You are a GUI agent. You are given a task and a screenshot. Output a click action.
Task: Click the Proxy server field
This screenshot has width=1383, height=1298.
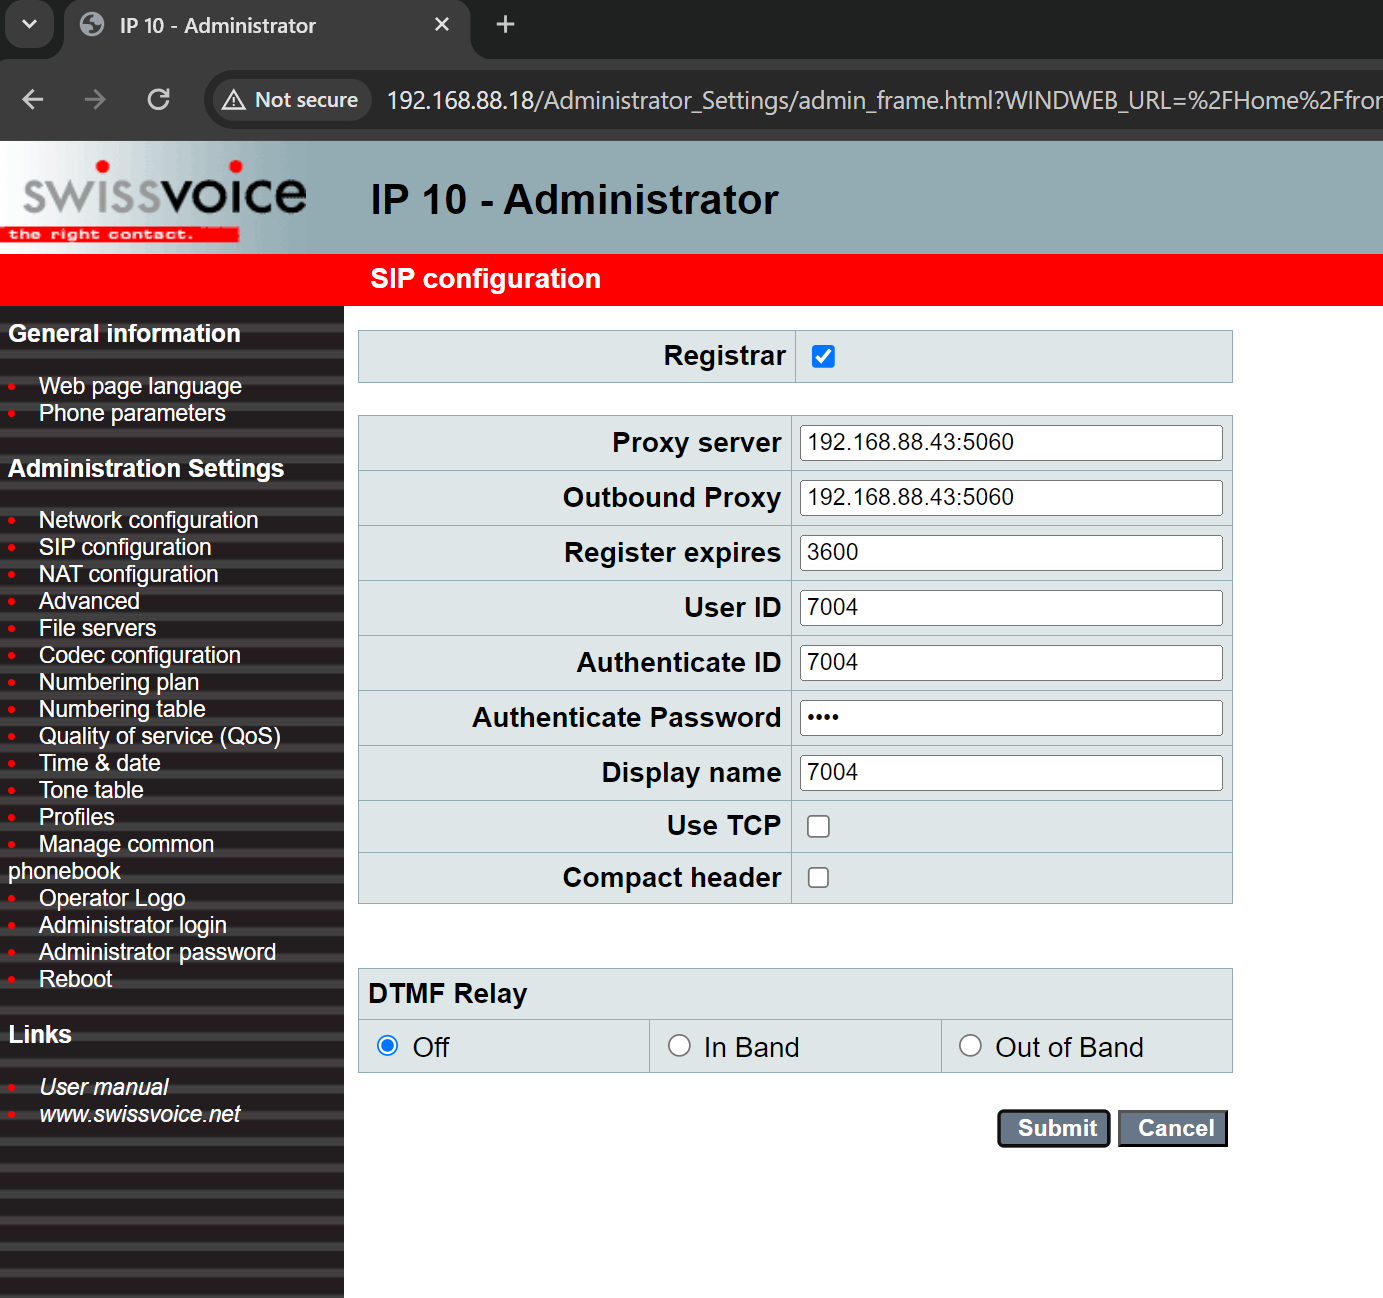click(1011, 443)
